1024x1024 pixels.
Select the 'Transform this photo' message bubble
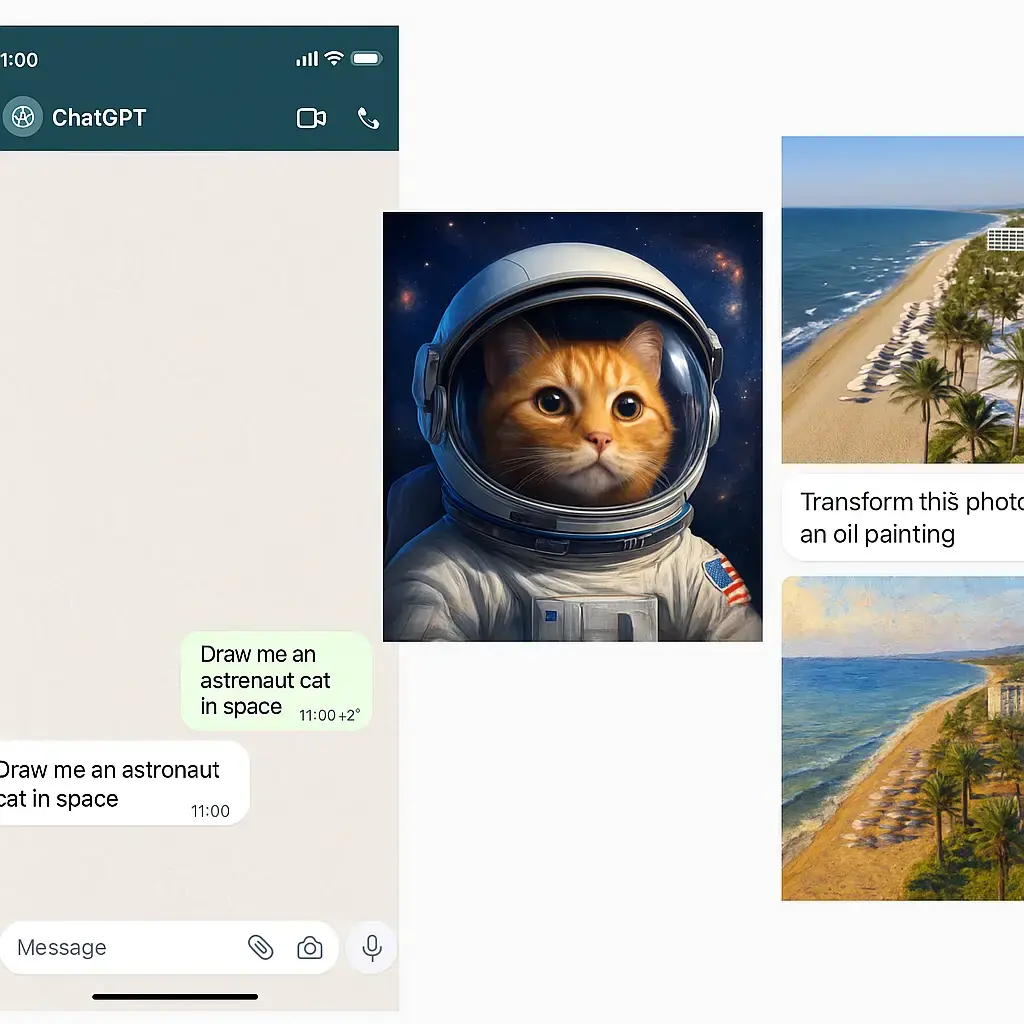pos(905,517)
